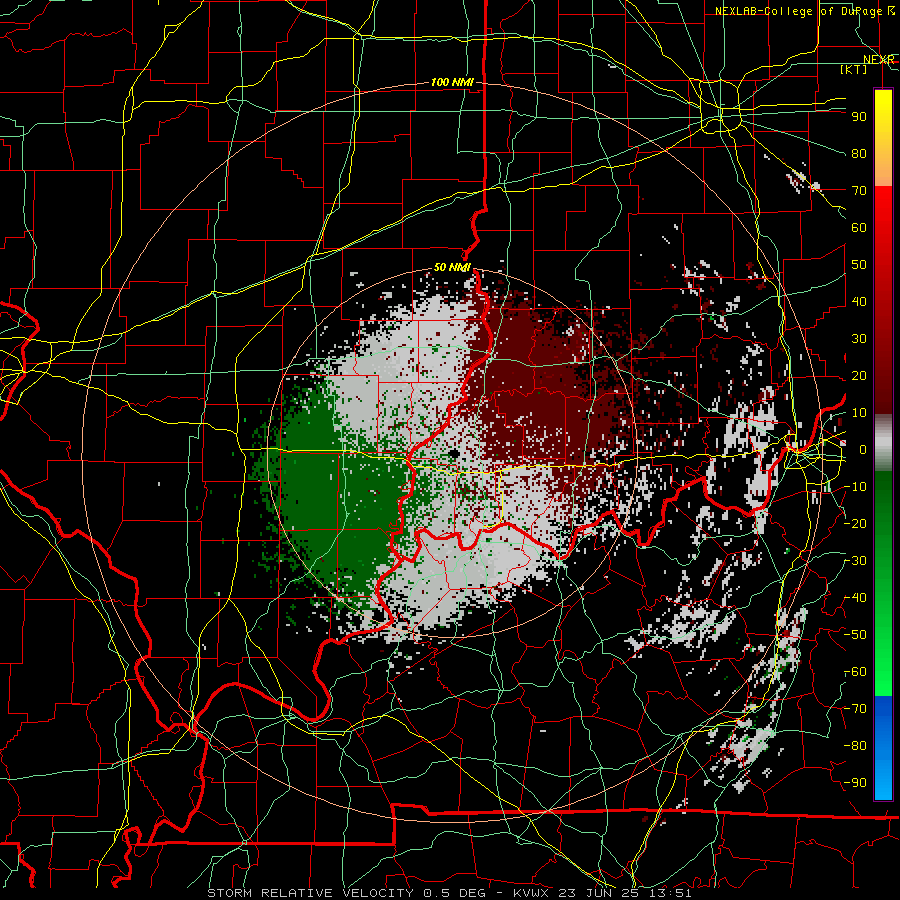Click the "100 NMI" range ring label
900x900 pixels.
point(452,83)
